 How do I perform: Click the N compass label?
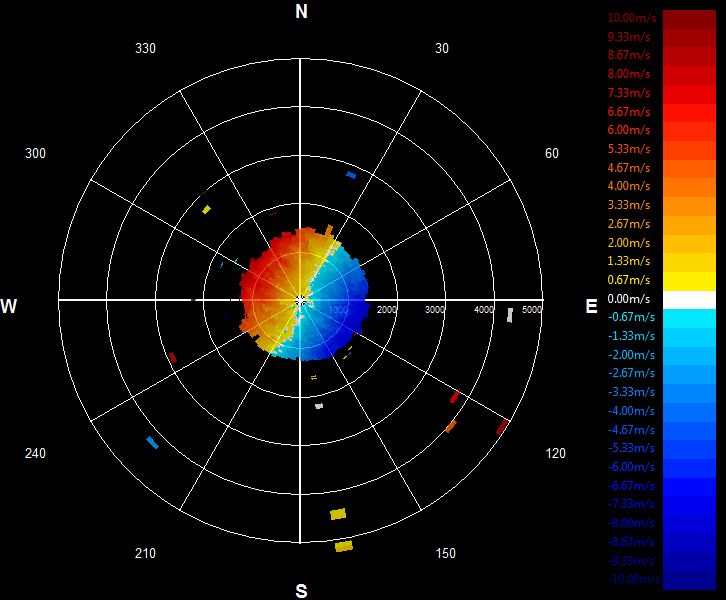tap(301, 12)
